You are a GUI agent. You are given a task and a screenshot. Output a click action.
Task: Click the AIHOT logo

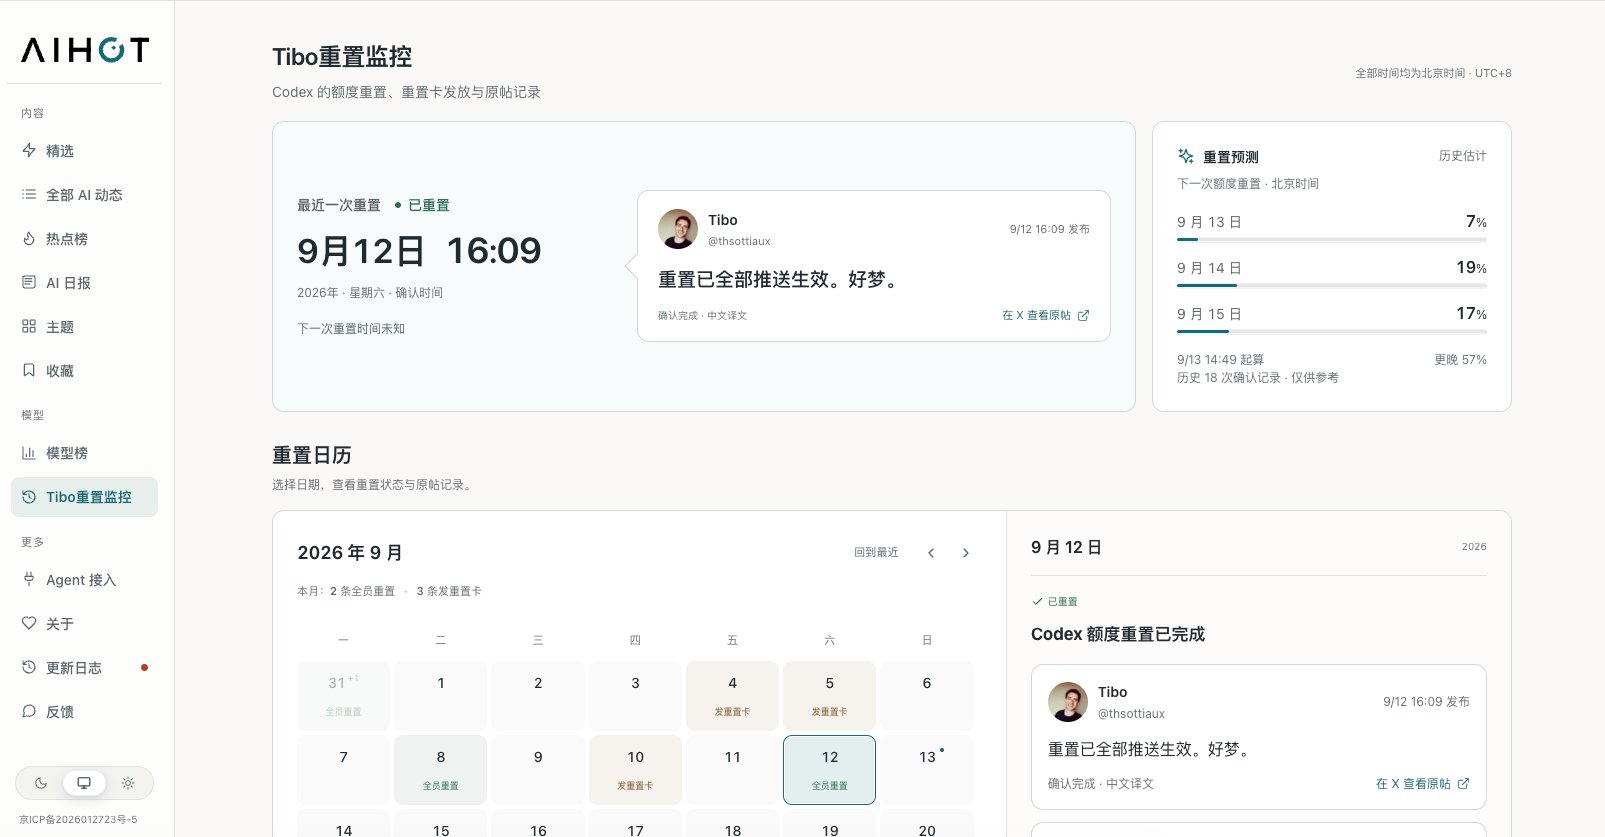(x=85, y=50)
